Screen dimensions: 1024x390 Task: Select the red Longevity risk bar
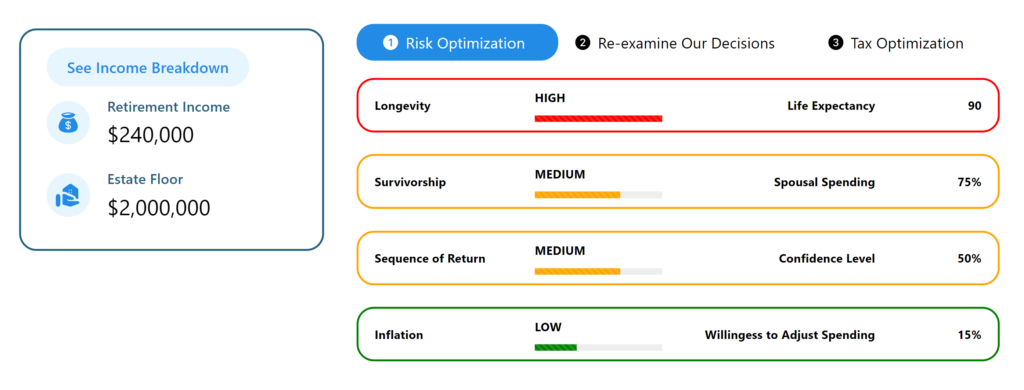point(598,118)
